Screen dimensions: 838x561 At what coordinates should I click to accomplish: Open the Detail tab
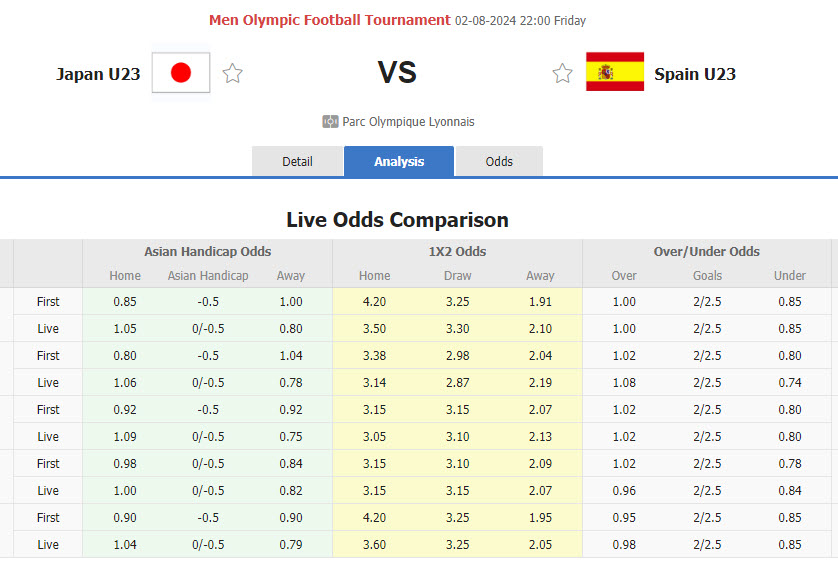[297, 161]
